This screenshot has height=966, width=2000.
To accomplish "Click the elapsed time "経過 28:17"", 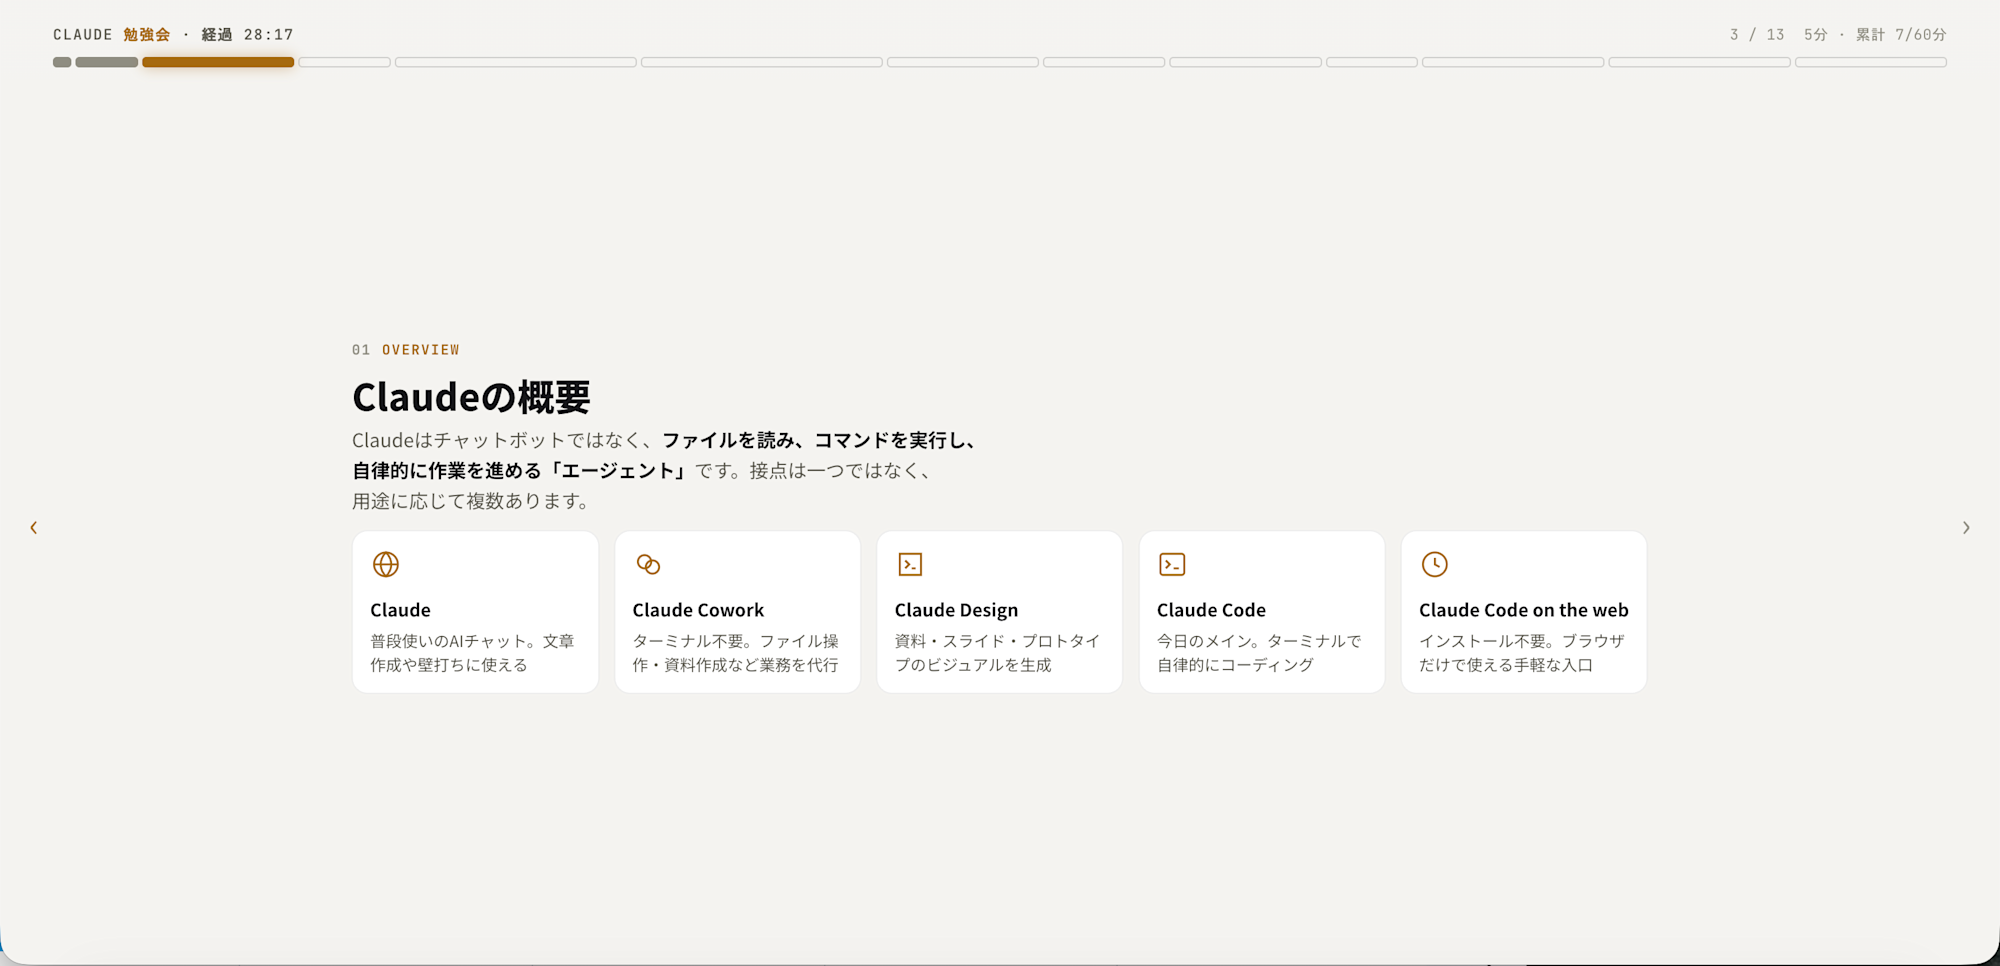I will tap(248, 34).
